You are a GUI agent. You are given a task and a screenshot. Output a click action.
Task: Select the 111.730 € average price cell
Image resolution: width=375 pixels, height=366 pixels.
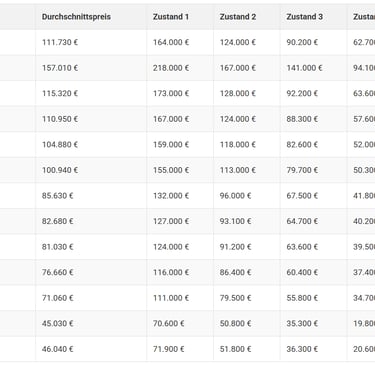pyautogui.click(x=60, y=42)
